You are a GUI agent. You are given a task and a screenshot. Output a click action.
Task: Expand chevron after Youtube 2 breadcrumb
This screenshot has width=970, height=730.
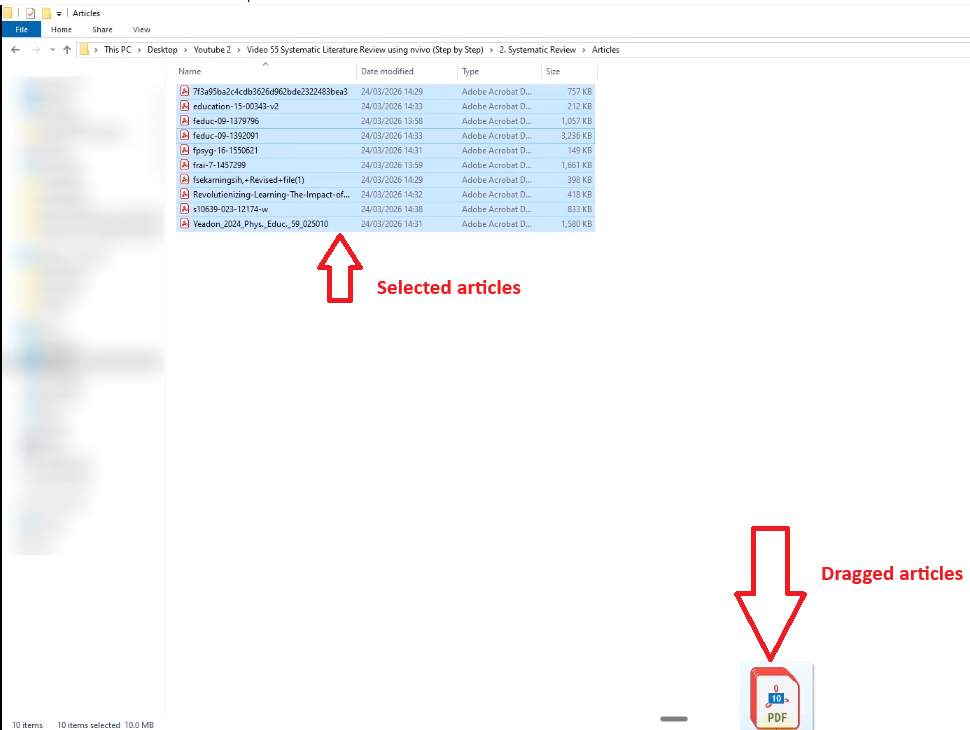point(239,49)
